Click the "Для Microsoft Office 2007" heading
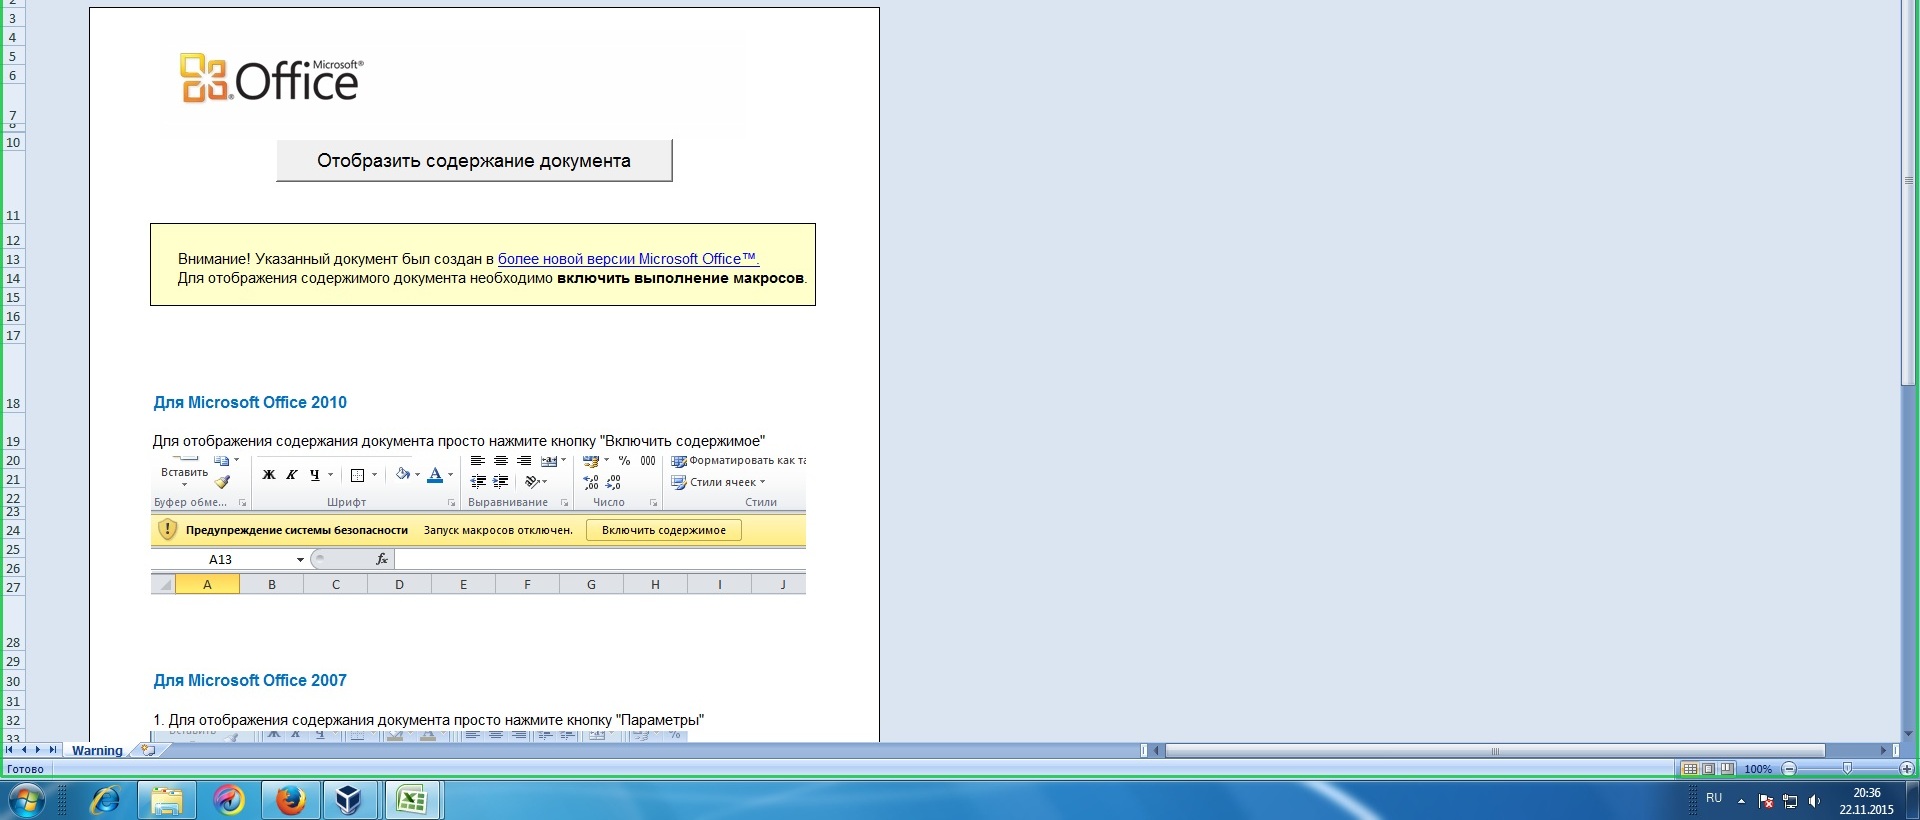The height and width of the screenshot is (820, 1920). click(250, 680)
